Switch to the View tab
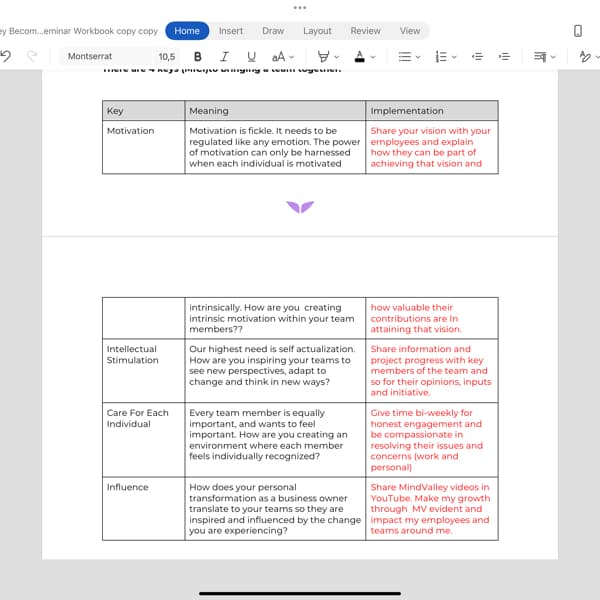This screenshot has width=600, height=600. (410, 31)
